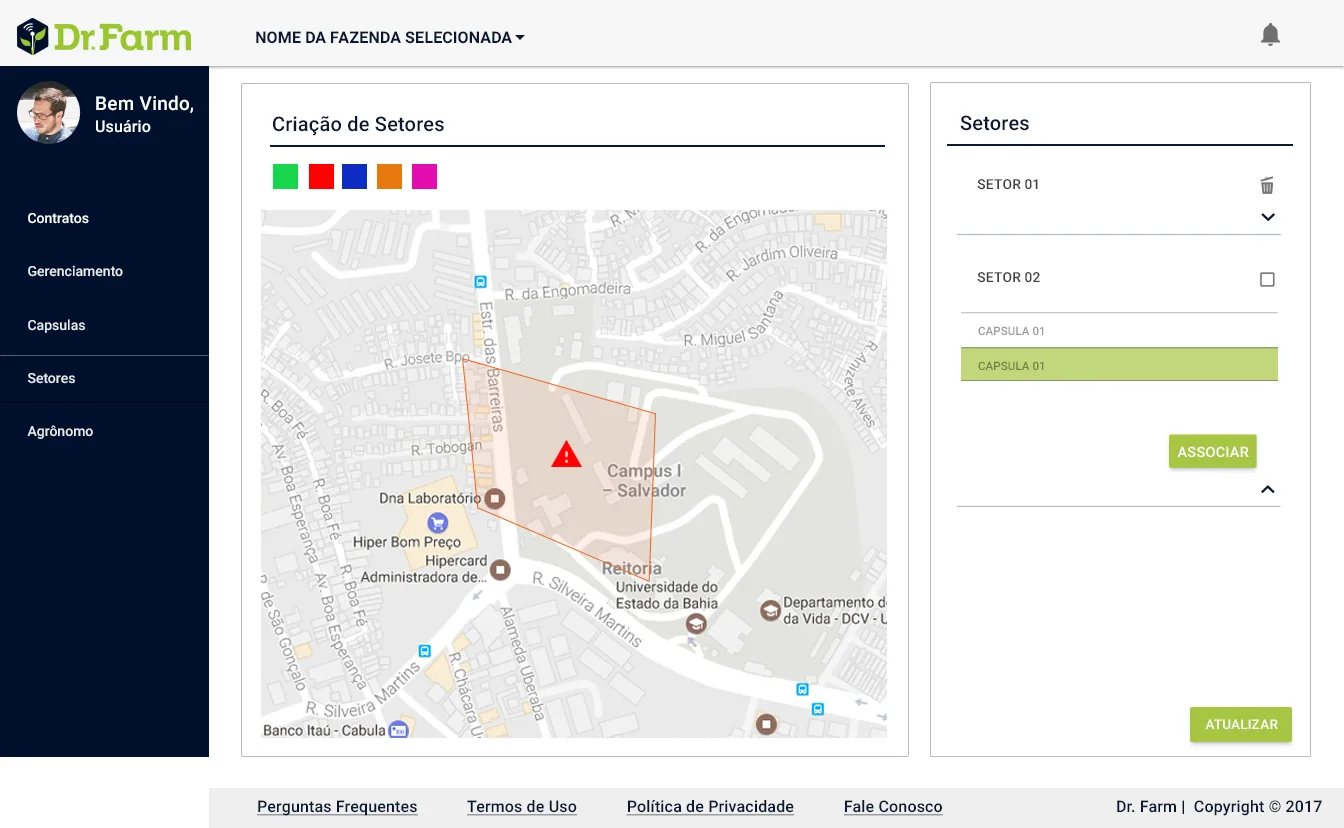Open the Fale Conosco link
The width and height of the screenshot is (1344, 828).
pos(893,807)
